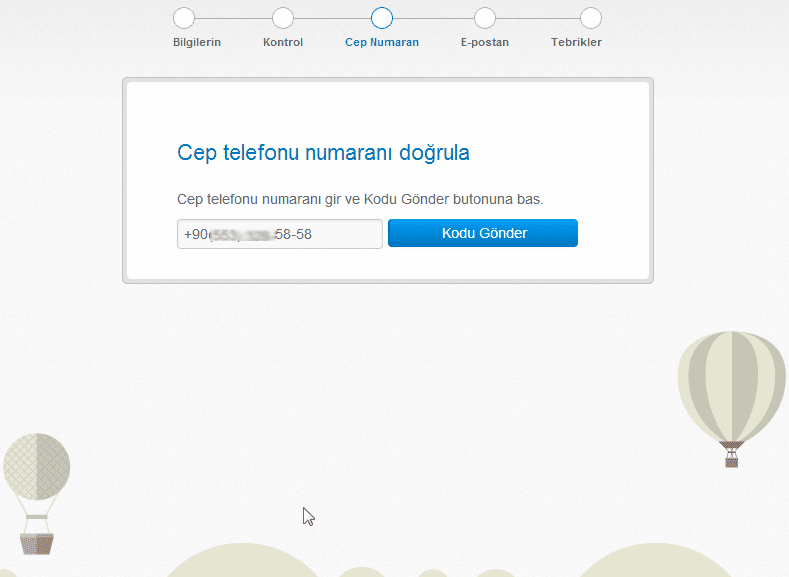The height and width of the screenshot is (577, 789).
Task: Select the Bilgilerin step circle
Action: tap(184, 18)
